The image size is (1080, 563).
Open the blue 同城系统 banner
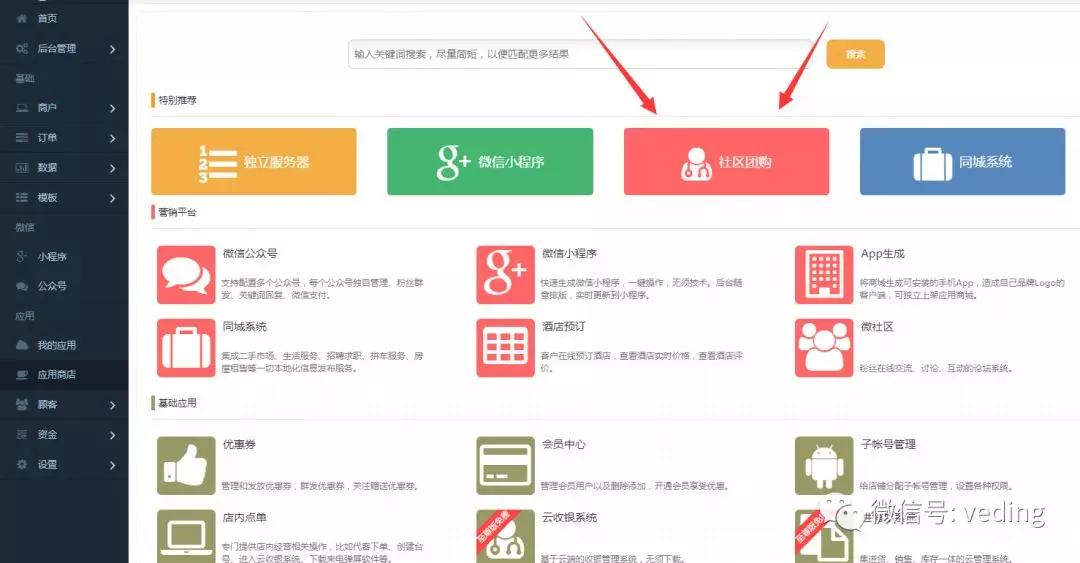click(962, 161)
